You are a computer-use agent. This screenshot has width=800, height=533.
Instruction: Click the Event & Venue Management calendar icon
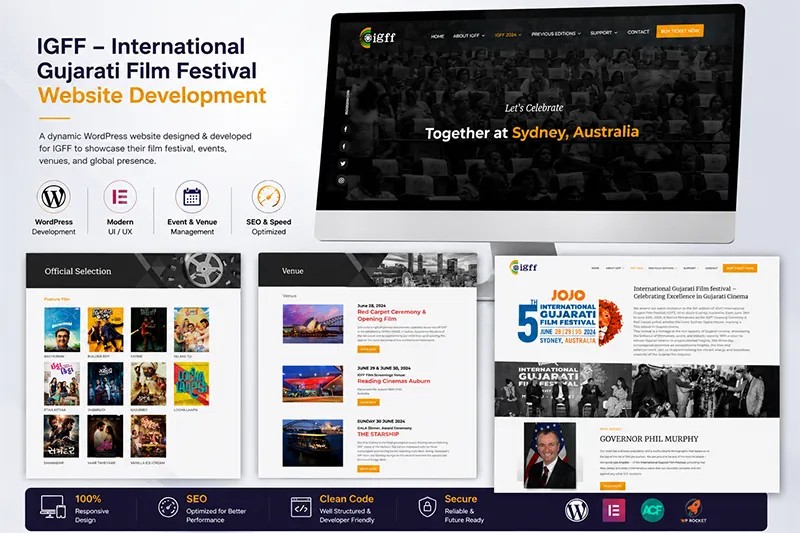click(192, 197)
